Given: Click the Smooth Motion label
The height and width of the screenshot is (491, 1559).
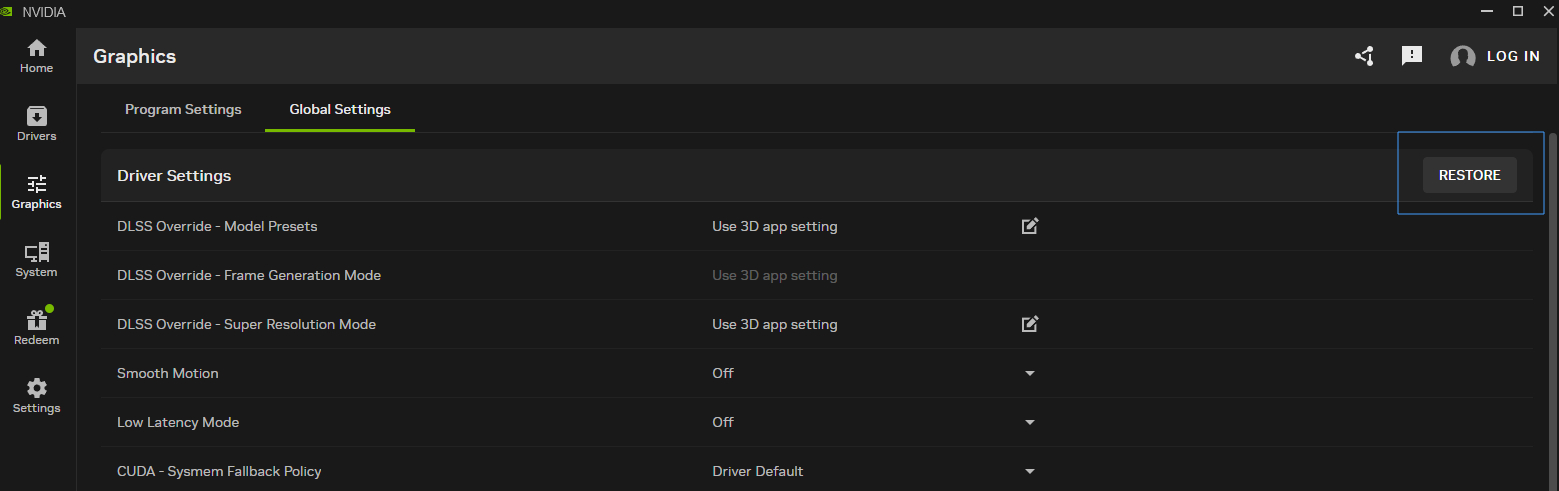Looking at the screenshot, I should coord(168,373).
